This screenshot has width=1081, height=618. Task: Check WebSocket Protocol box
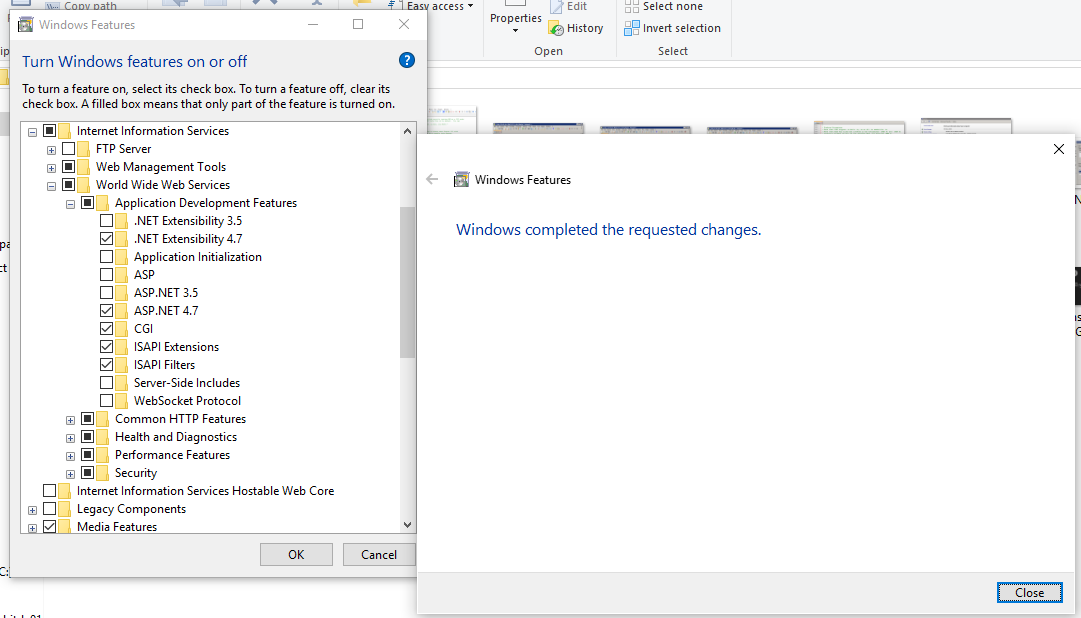(106, 401)
